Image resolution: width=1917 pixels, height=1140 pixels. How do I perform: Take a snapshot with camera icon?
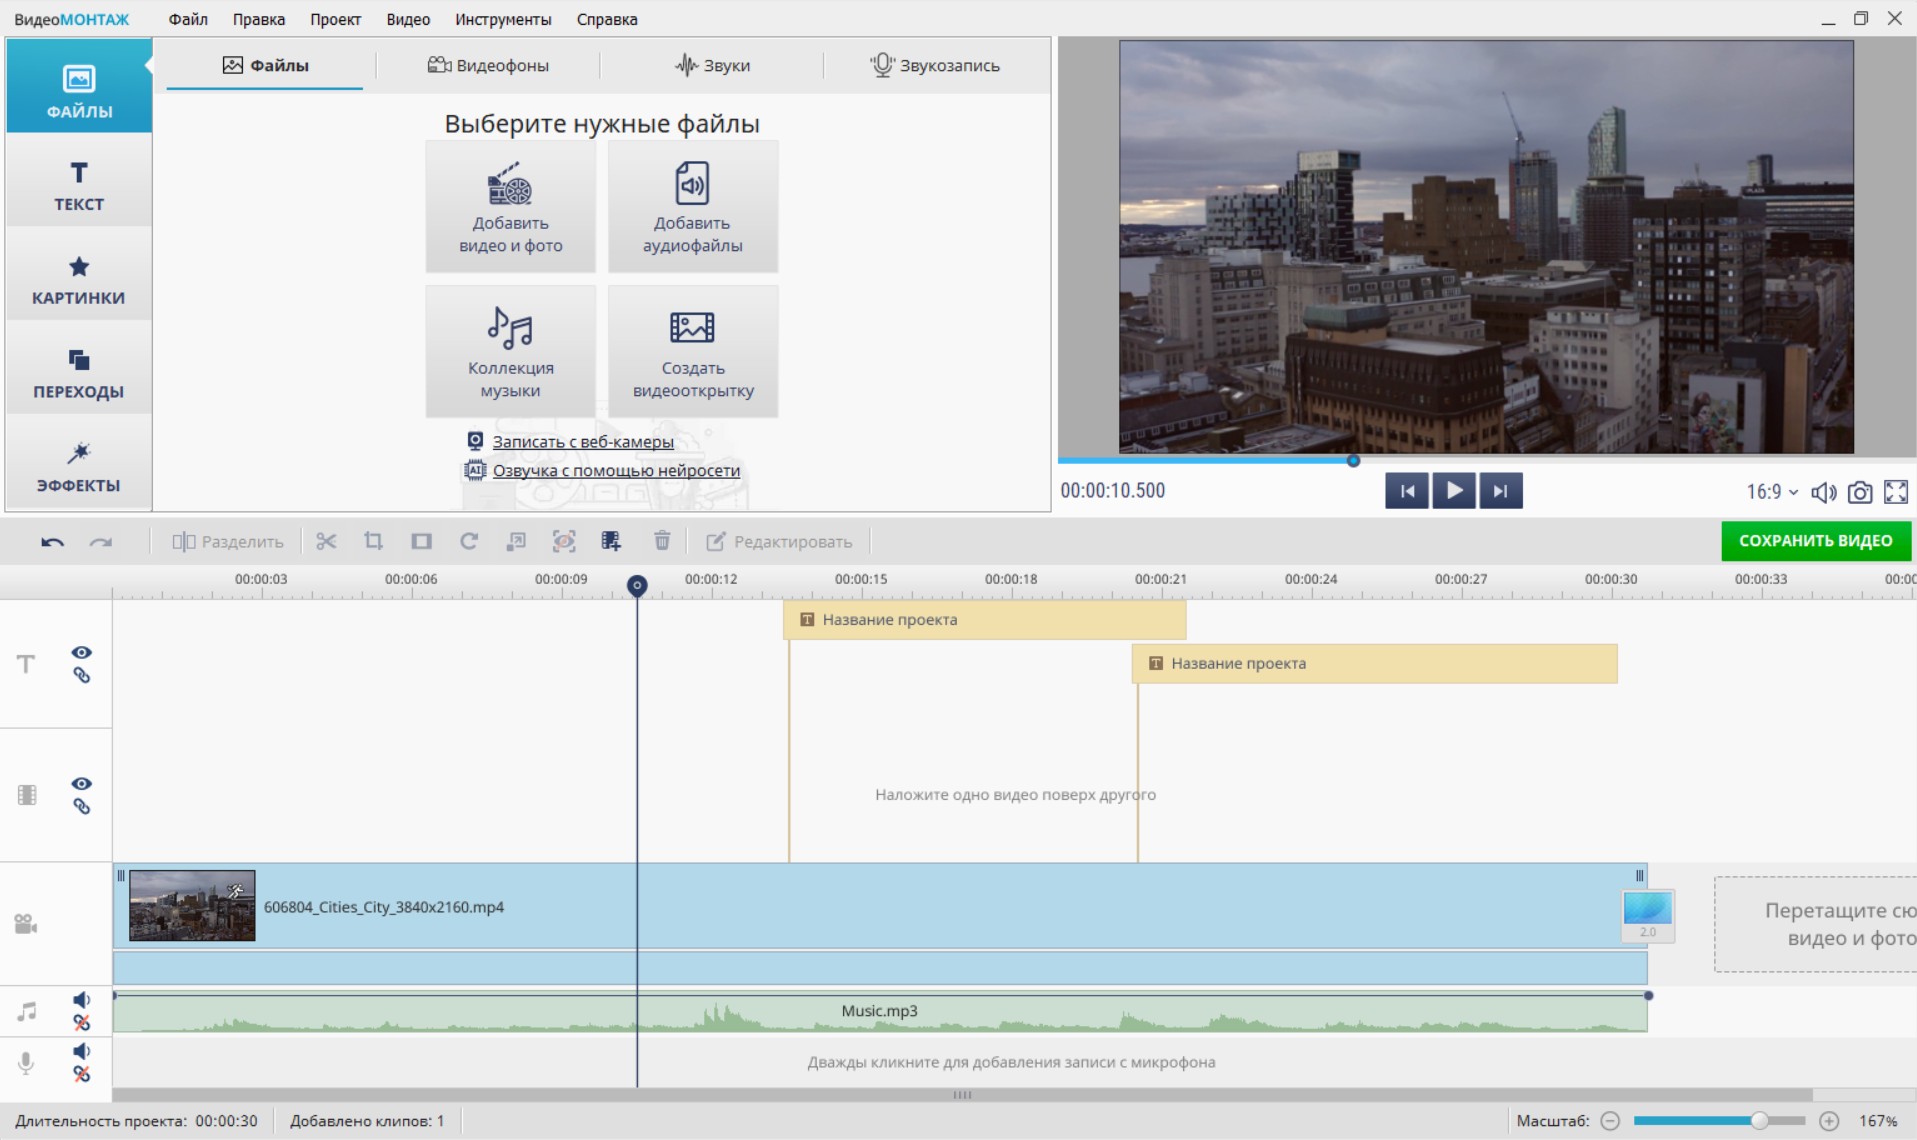point(1860,492)
